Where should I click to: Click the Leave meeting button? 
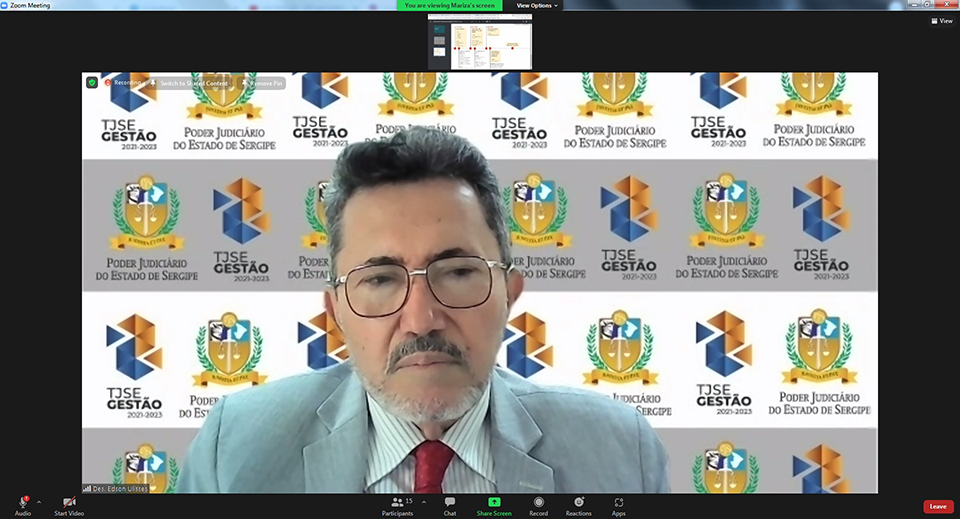[937, 506]
